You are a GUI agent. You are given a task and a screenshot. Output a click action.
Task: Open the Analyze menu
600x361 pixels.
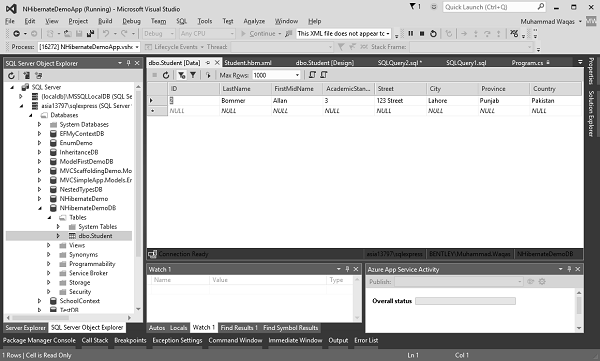point(254,21)
